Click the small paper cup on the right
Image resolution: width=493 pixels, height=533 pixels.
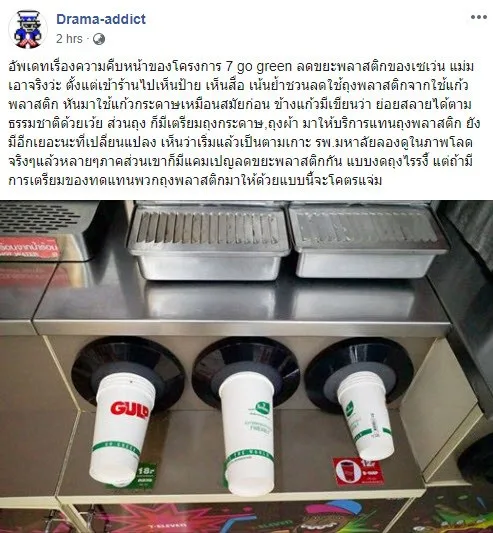pyautogui.click(x=366, y=416)
